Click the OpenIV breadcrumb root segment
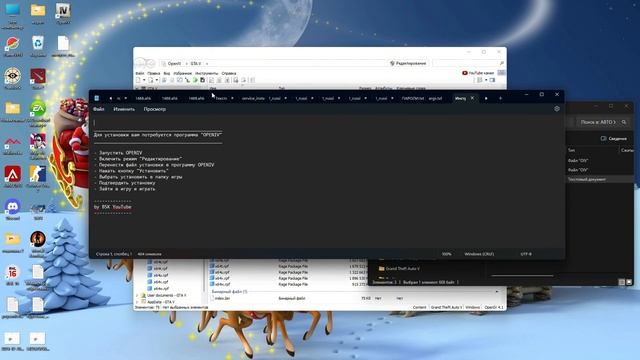The width and height of the screenshot is (640, 360). [x=174, y=64]
